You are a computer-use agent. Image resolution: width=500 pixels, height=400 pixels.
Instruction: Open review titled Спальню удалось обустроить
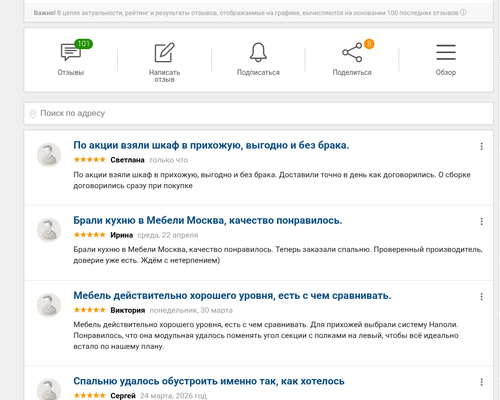[x=209, y=381]
